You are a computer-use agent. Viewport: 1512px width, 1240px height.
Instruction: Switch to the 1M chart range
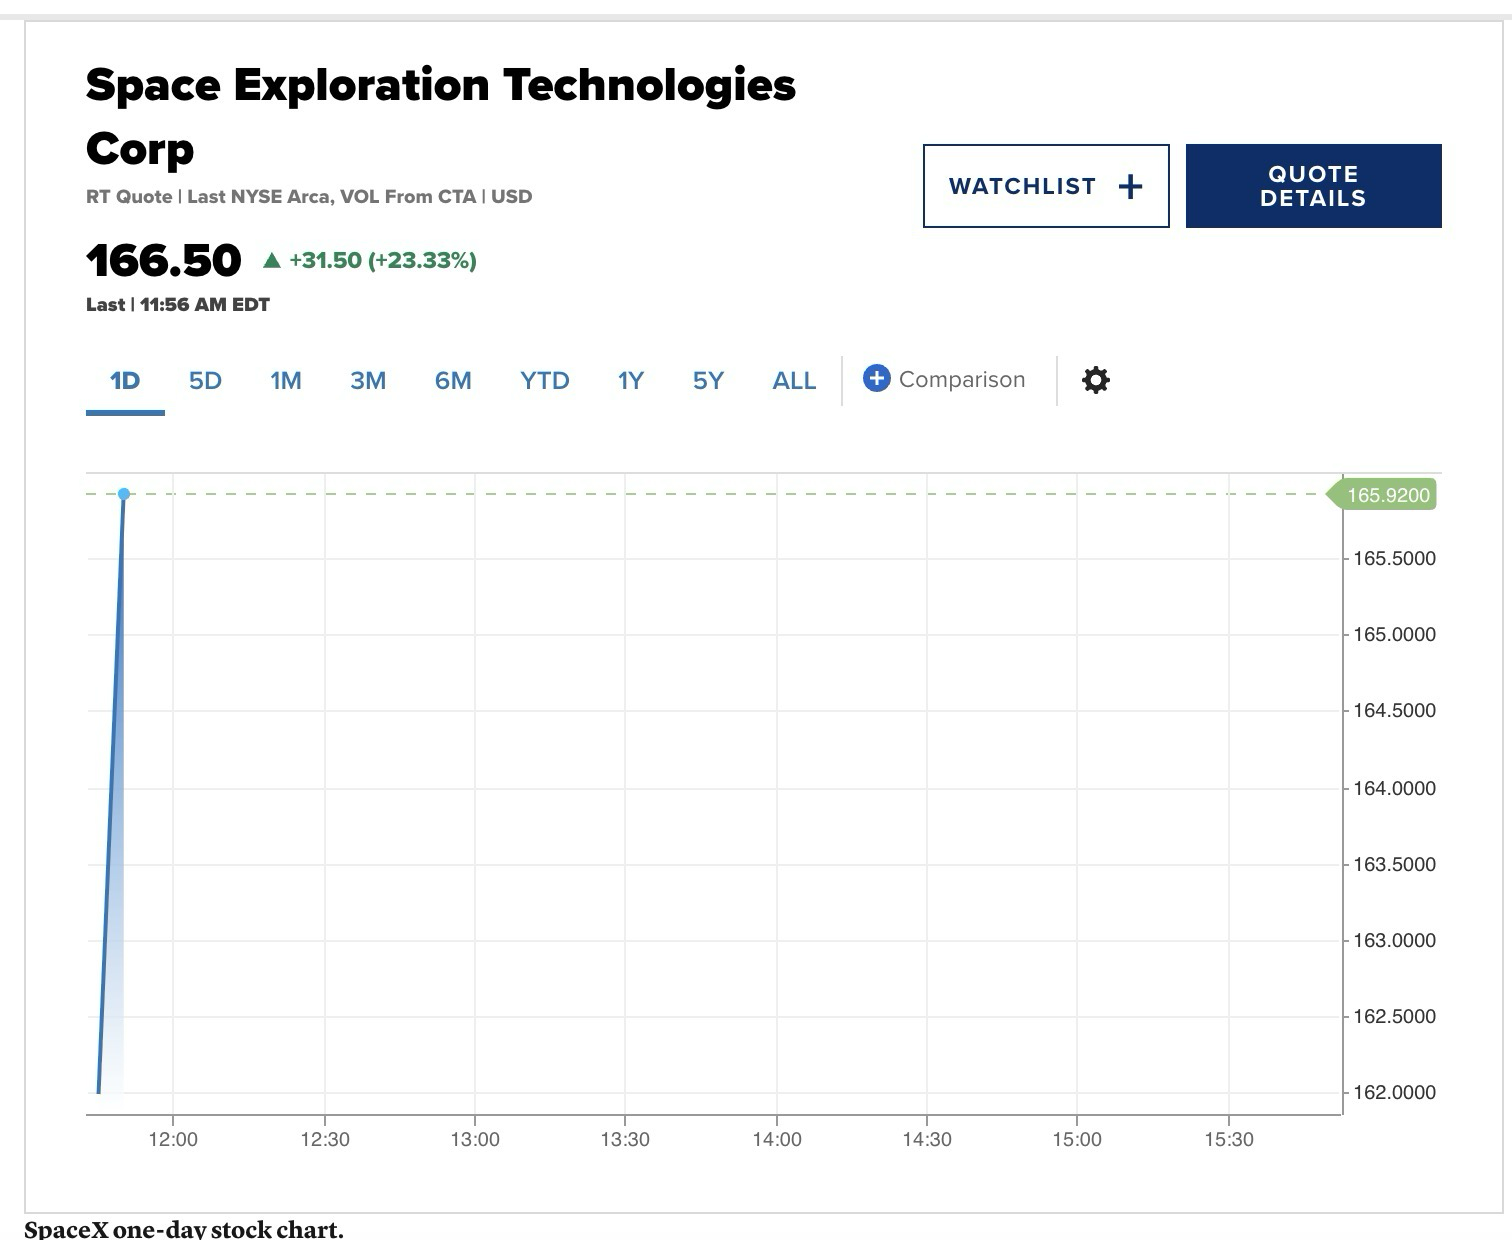coord(286,381)
